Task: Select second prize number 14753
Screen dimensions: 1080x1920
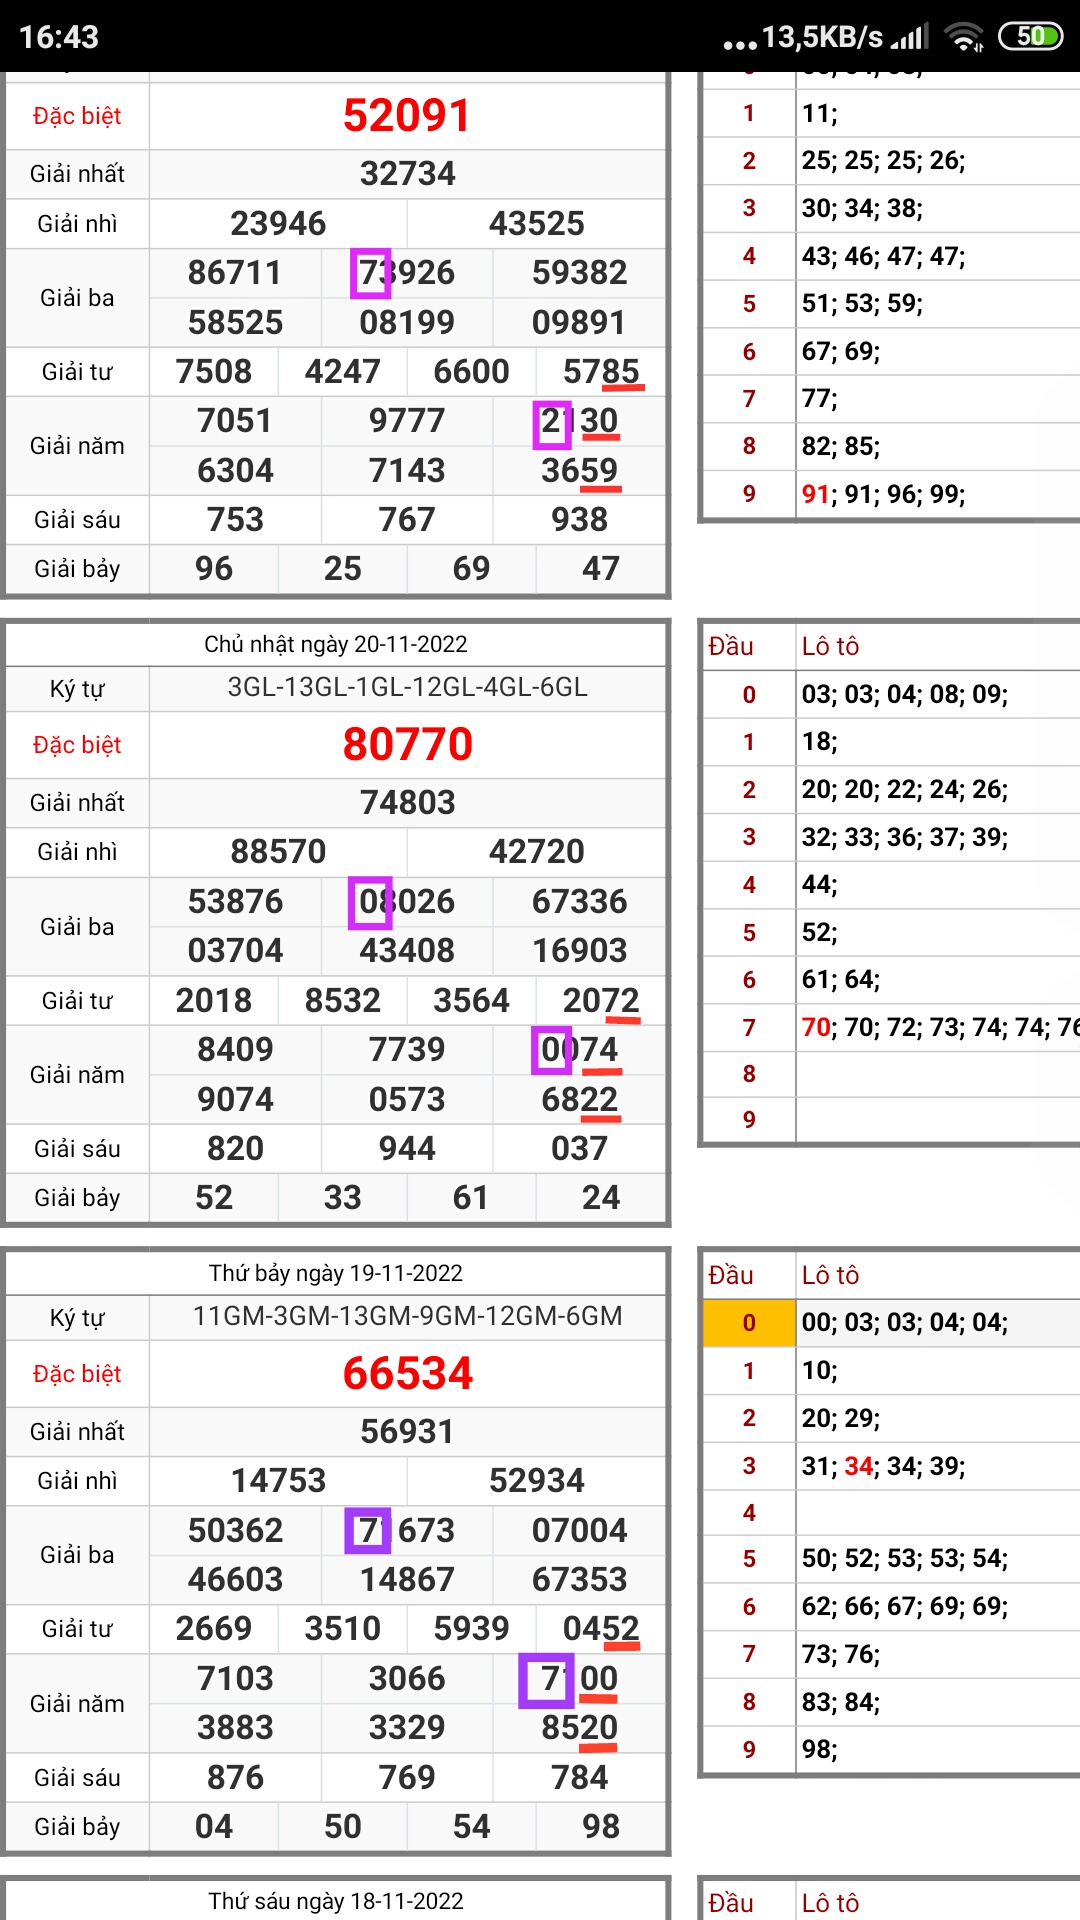Action: pos(278,1481)
